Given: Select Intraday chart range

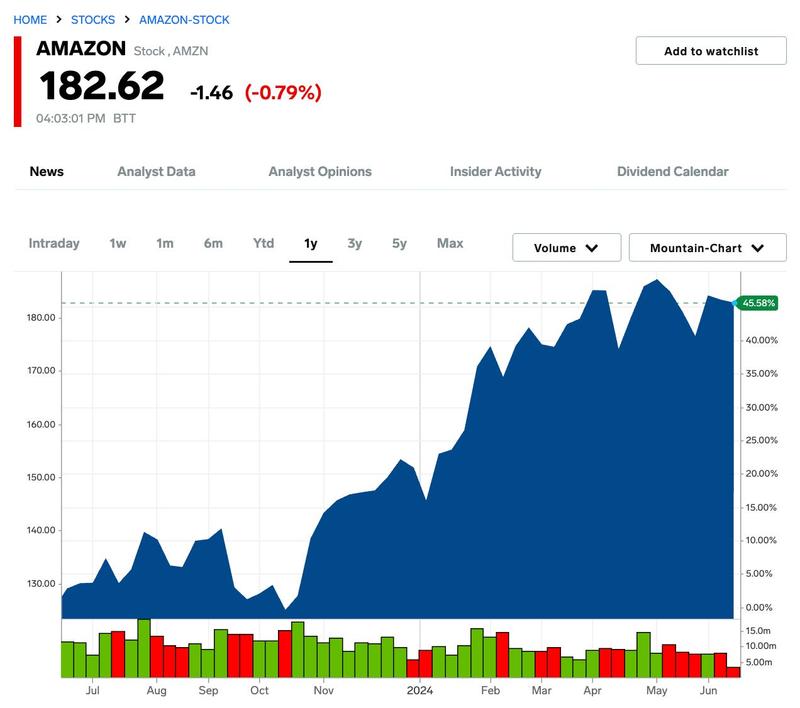Looking at the screenshot, I should pyautogui.click(x=54, y=243).
